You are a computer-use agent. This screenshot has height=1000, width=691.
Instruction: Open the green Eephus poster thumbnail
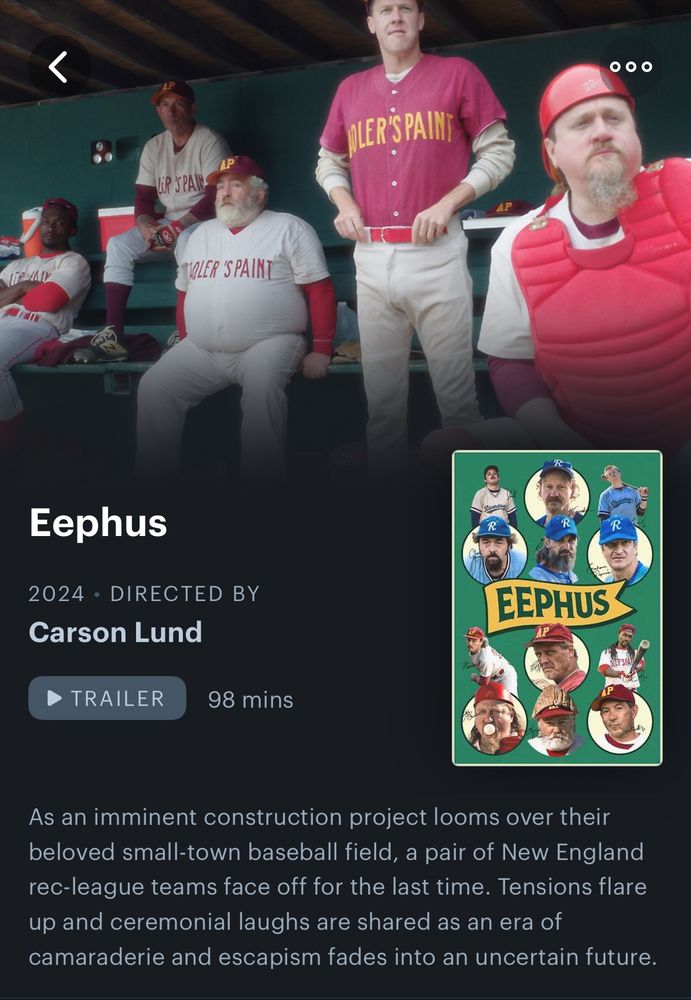pyautogui.click(x=557, y=608)
